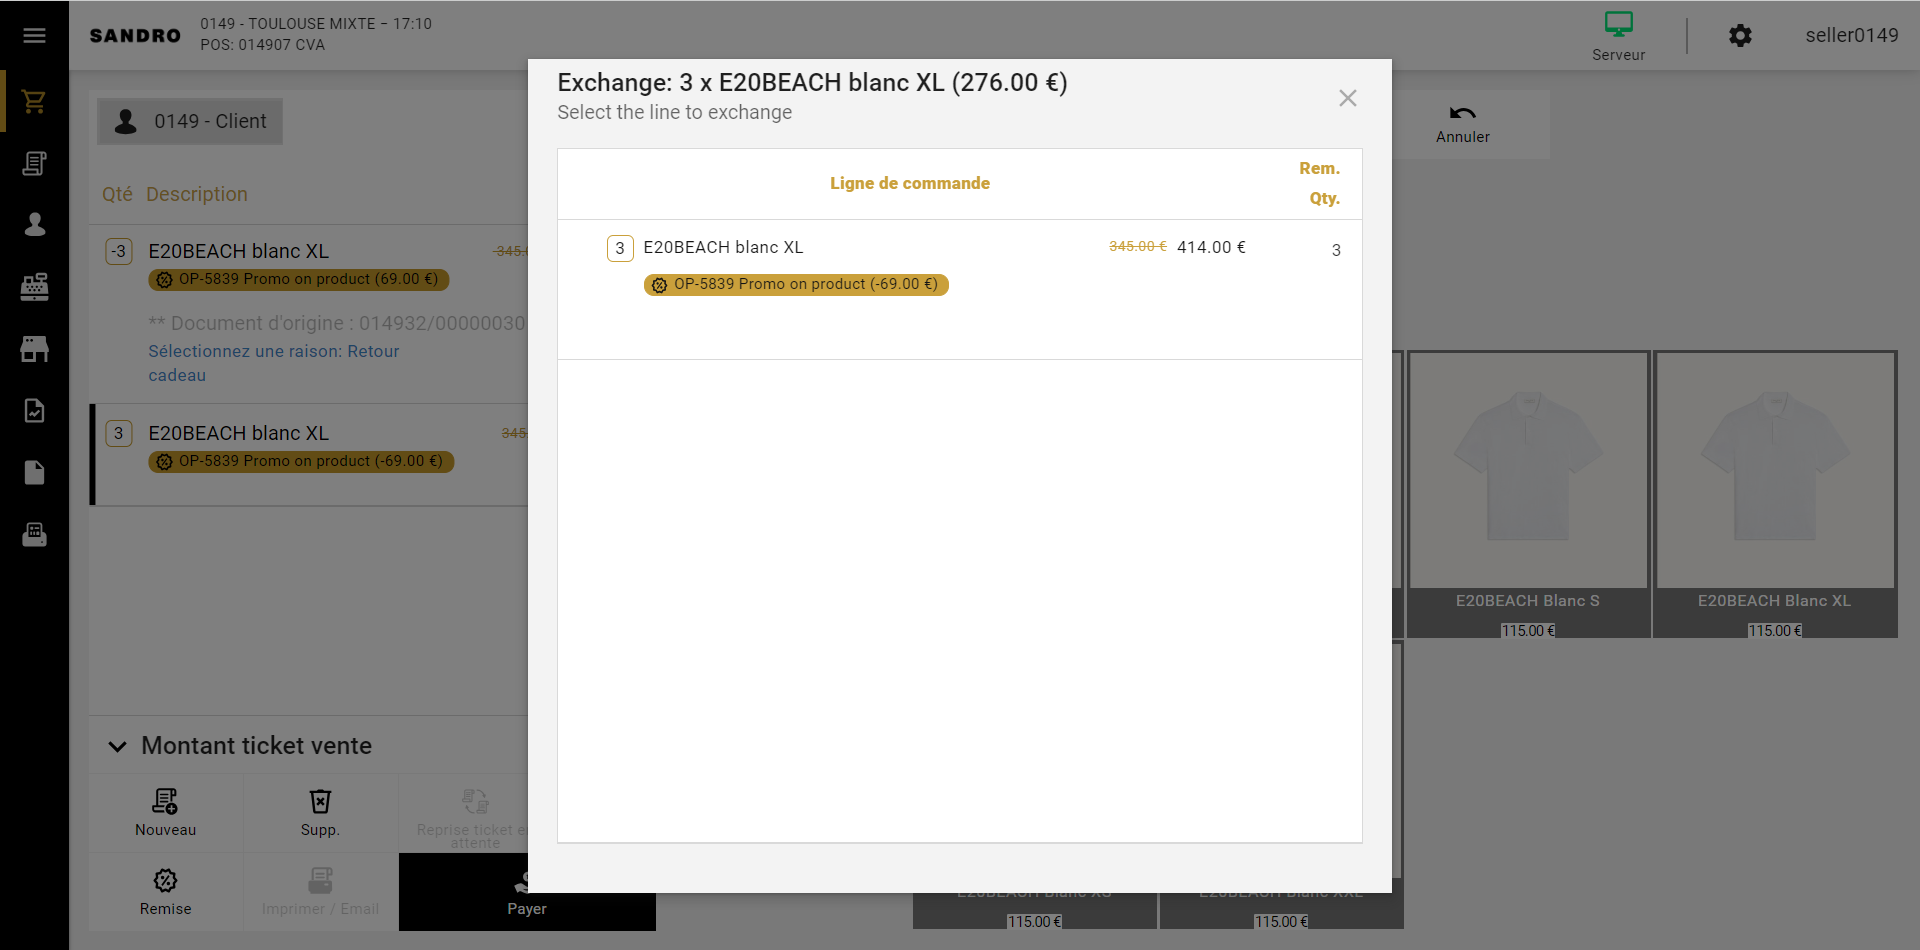Open the cash register icon in sidebar
The image size is (1920, 950).
click(x=34, y=287)
